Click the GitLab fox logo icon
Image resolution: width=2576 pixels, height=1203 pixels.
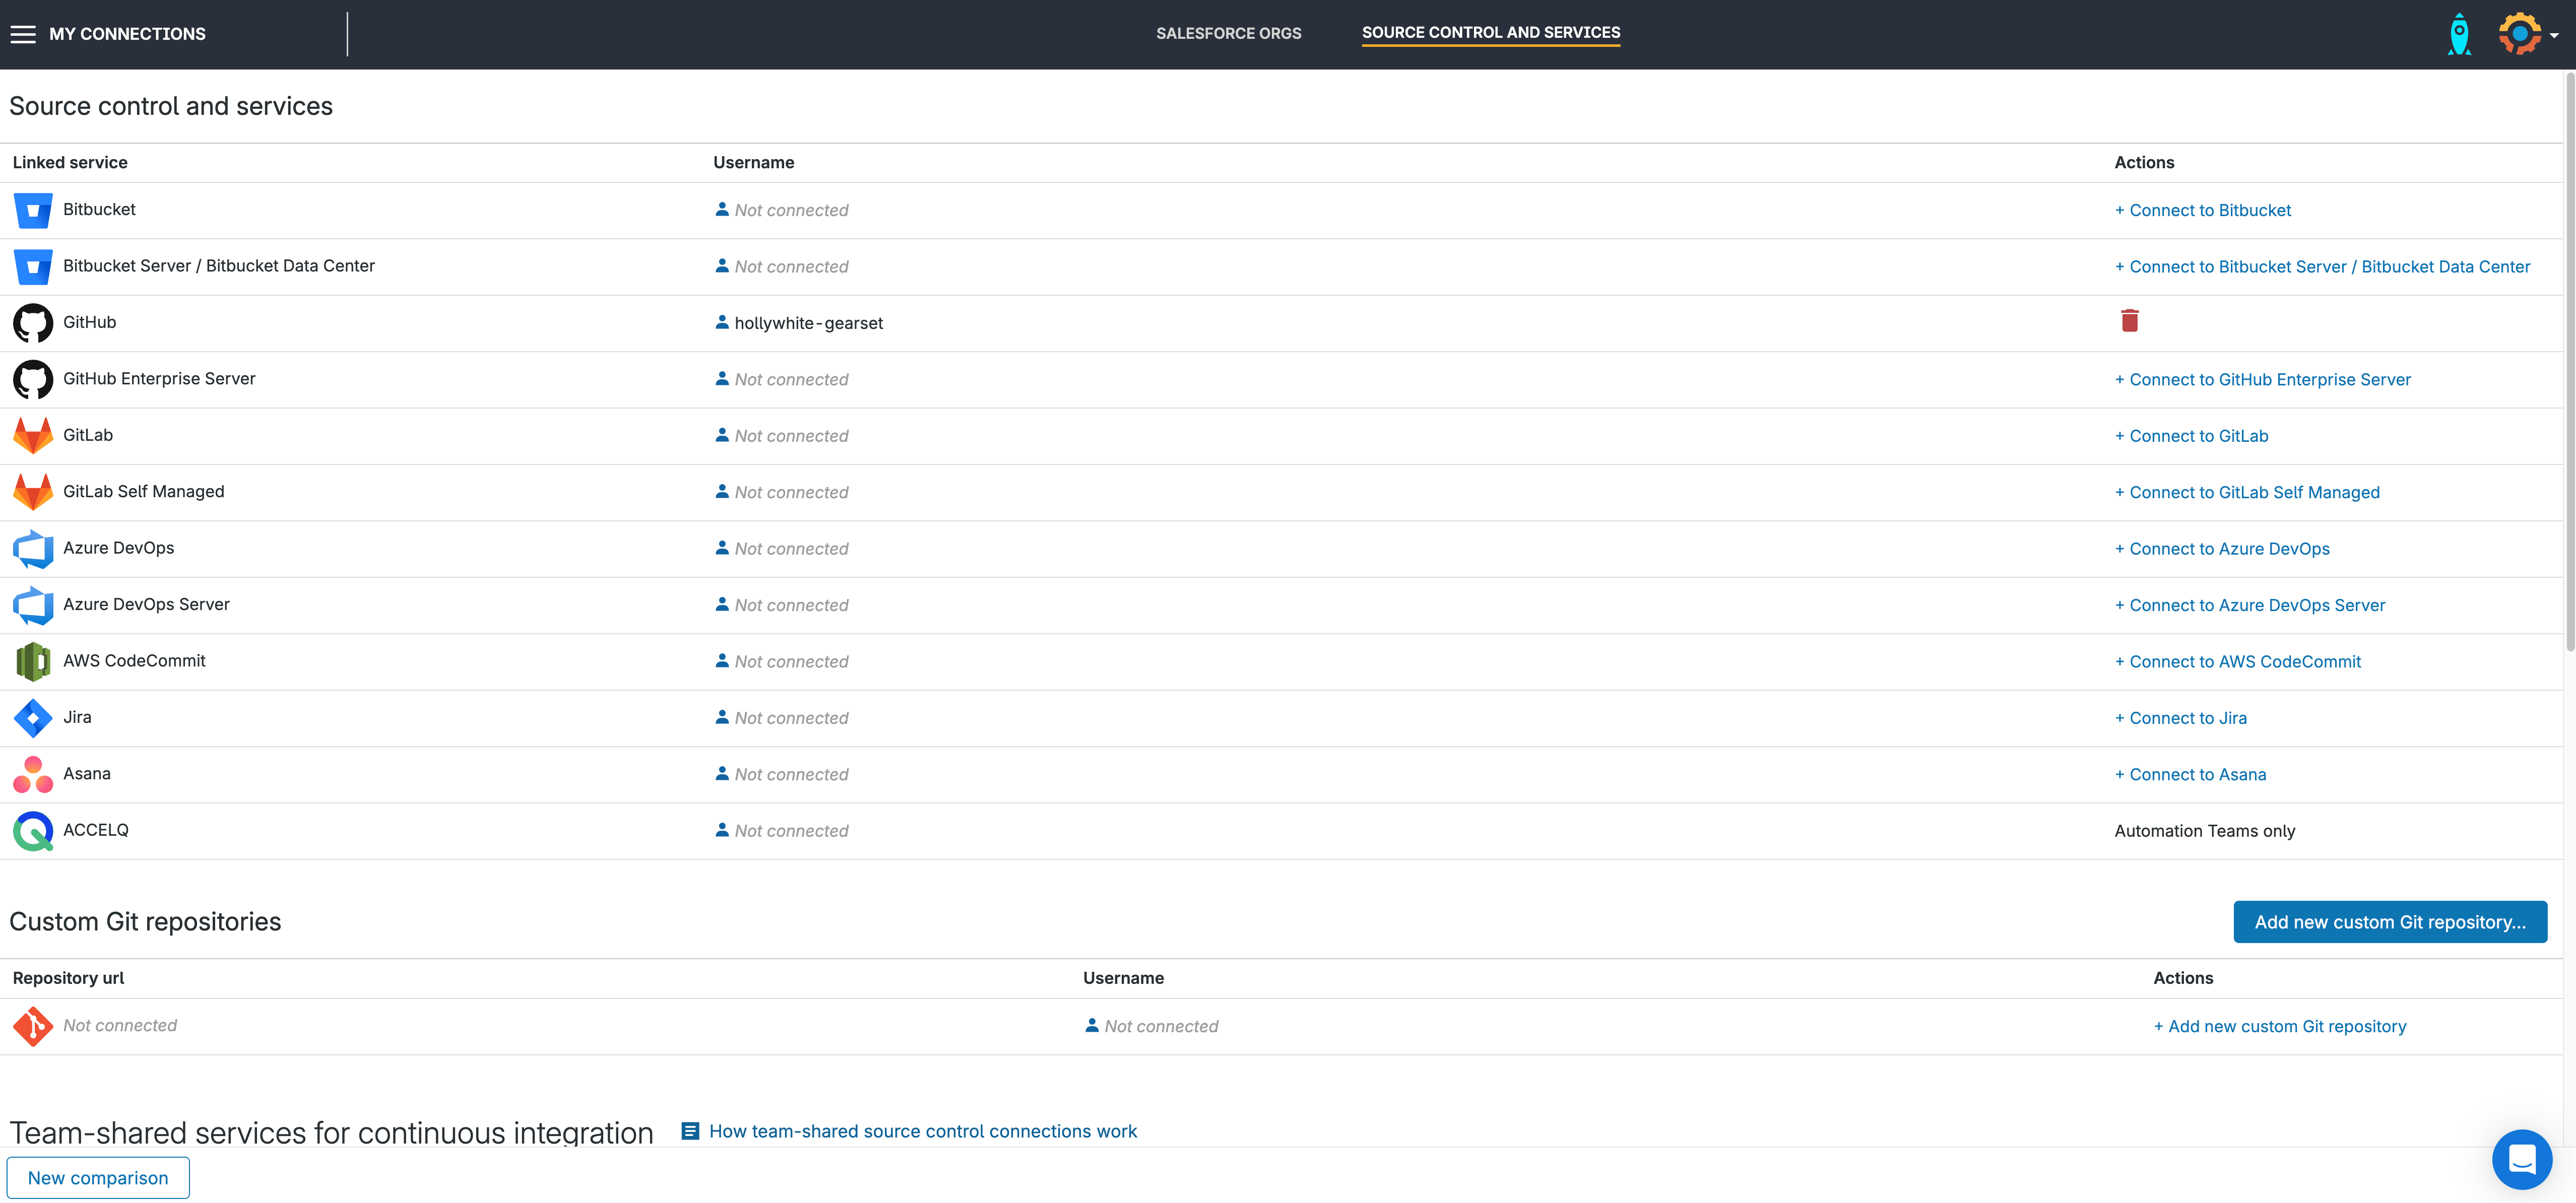(33, 435)
